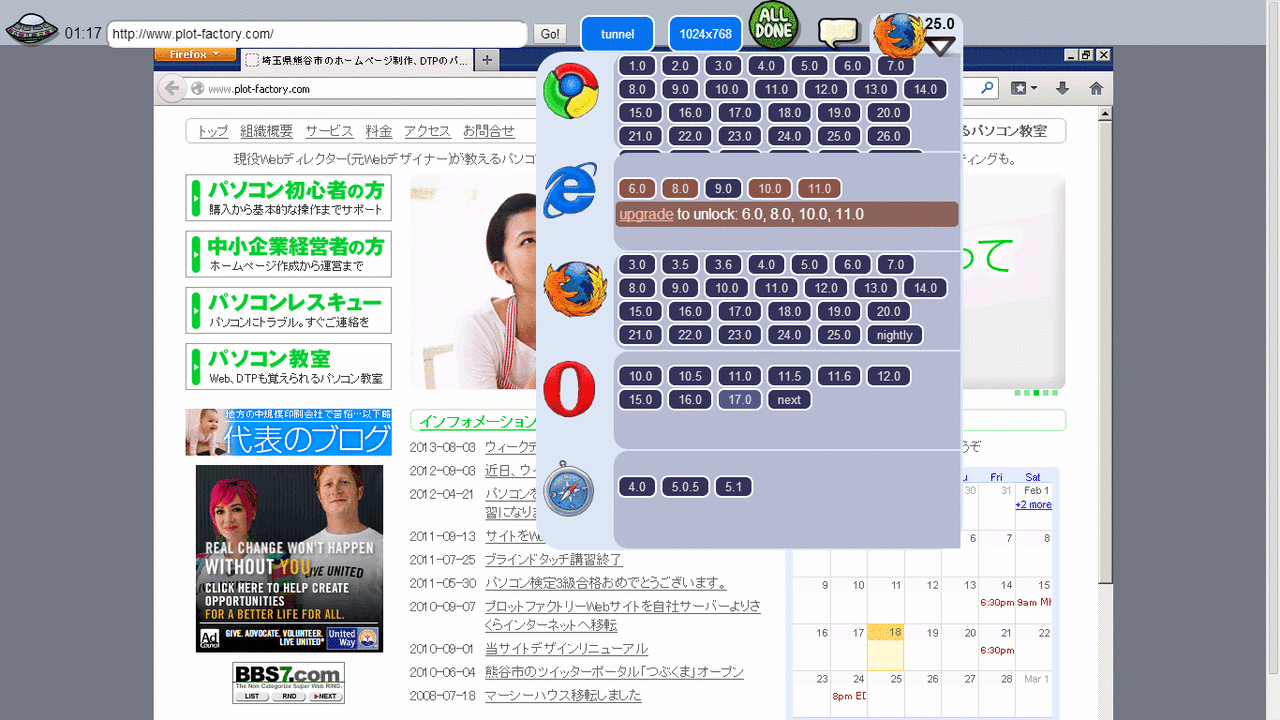This screenshot has width=1280, height=720.
Task: Choose Chrome version 14.0
Action: click(925, 89)
